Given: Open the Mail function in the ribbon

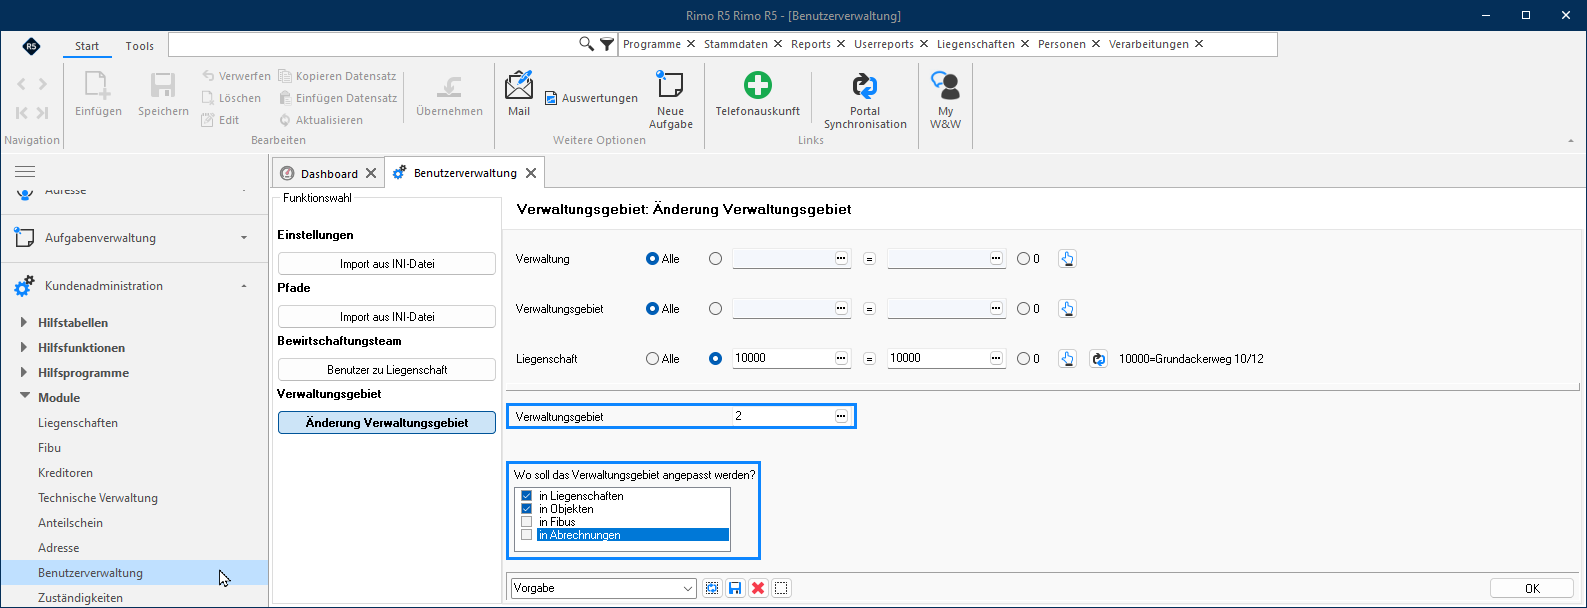Looking at the screenshot, I should tap(519, 94).
